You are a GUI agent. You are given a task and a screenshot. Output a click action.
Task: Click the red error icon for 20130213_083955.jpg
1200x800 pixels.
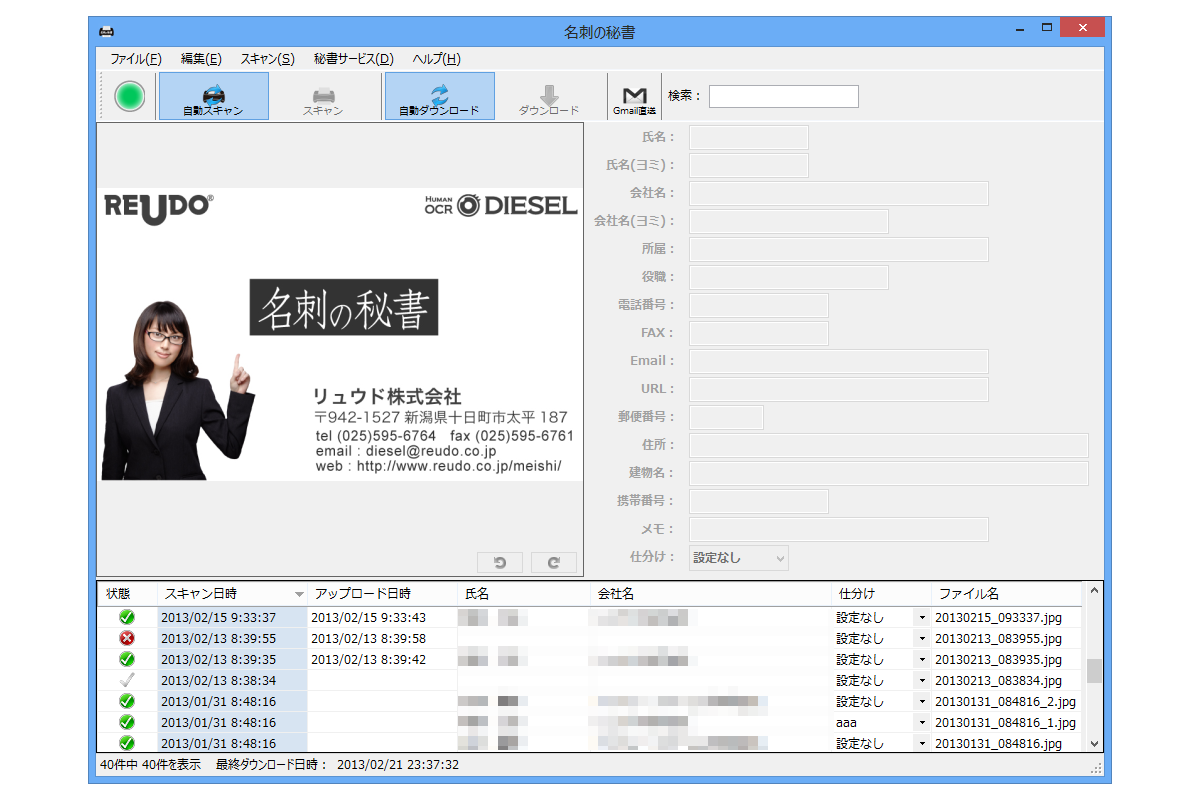pos(127,638)
